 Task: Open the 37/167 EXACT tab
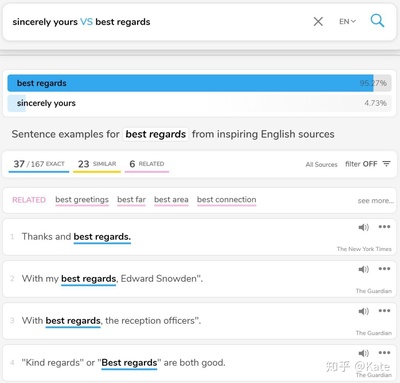click(x=39, y=164)
